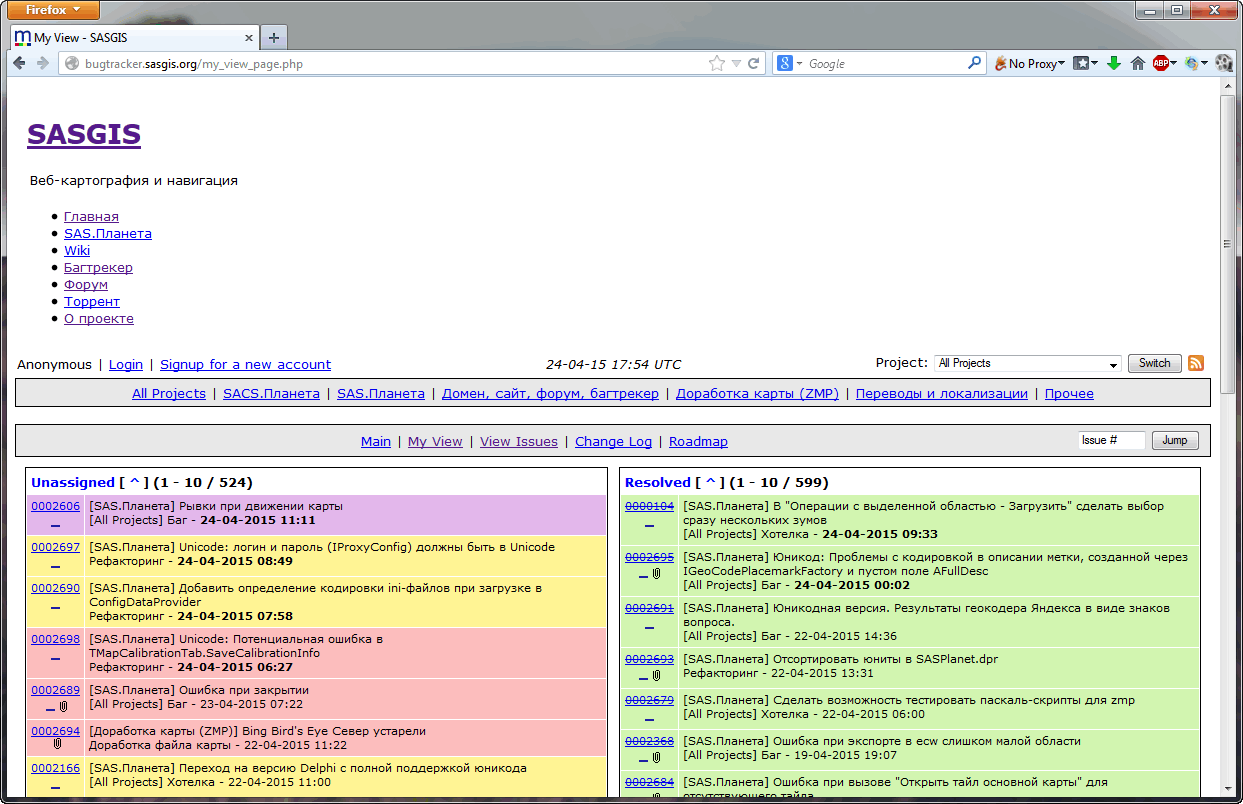Click the Switch project button
The height and width of the screenshot is (804, 1243).
pos(1154,363)
